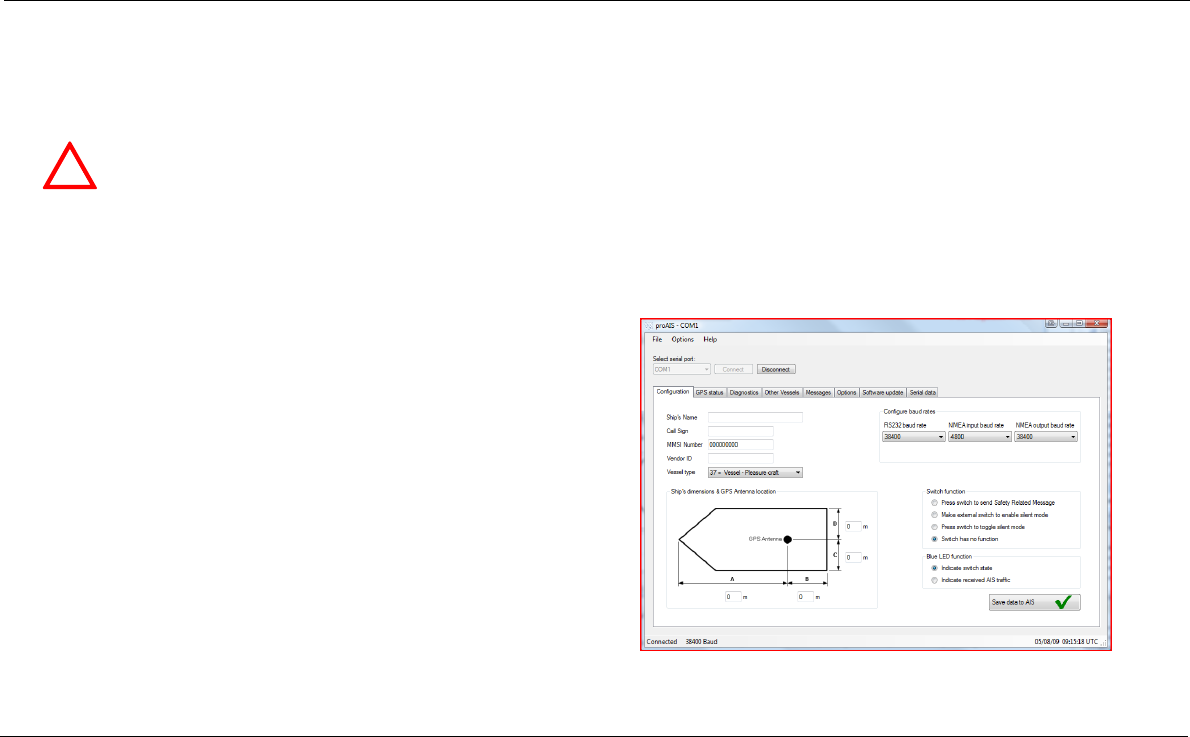
Task: Click the Disconnect button
Action: 776,370
